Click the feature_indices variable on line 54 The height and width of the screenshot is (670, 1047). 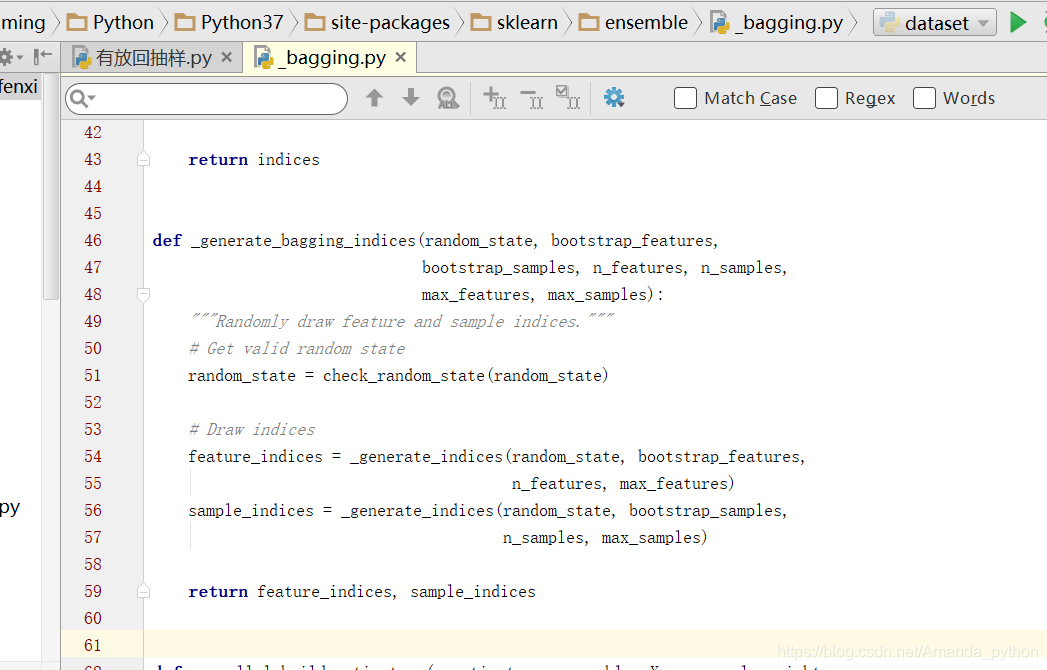pos(255,456)
